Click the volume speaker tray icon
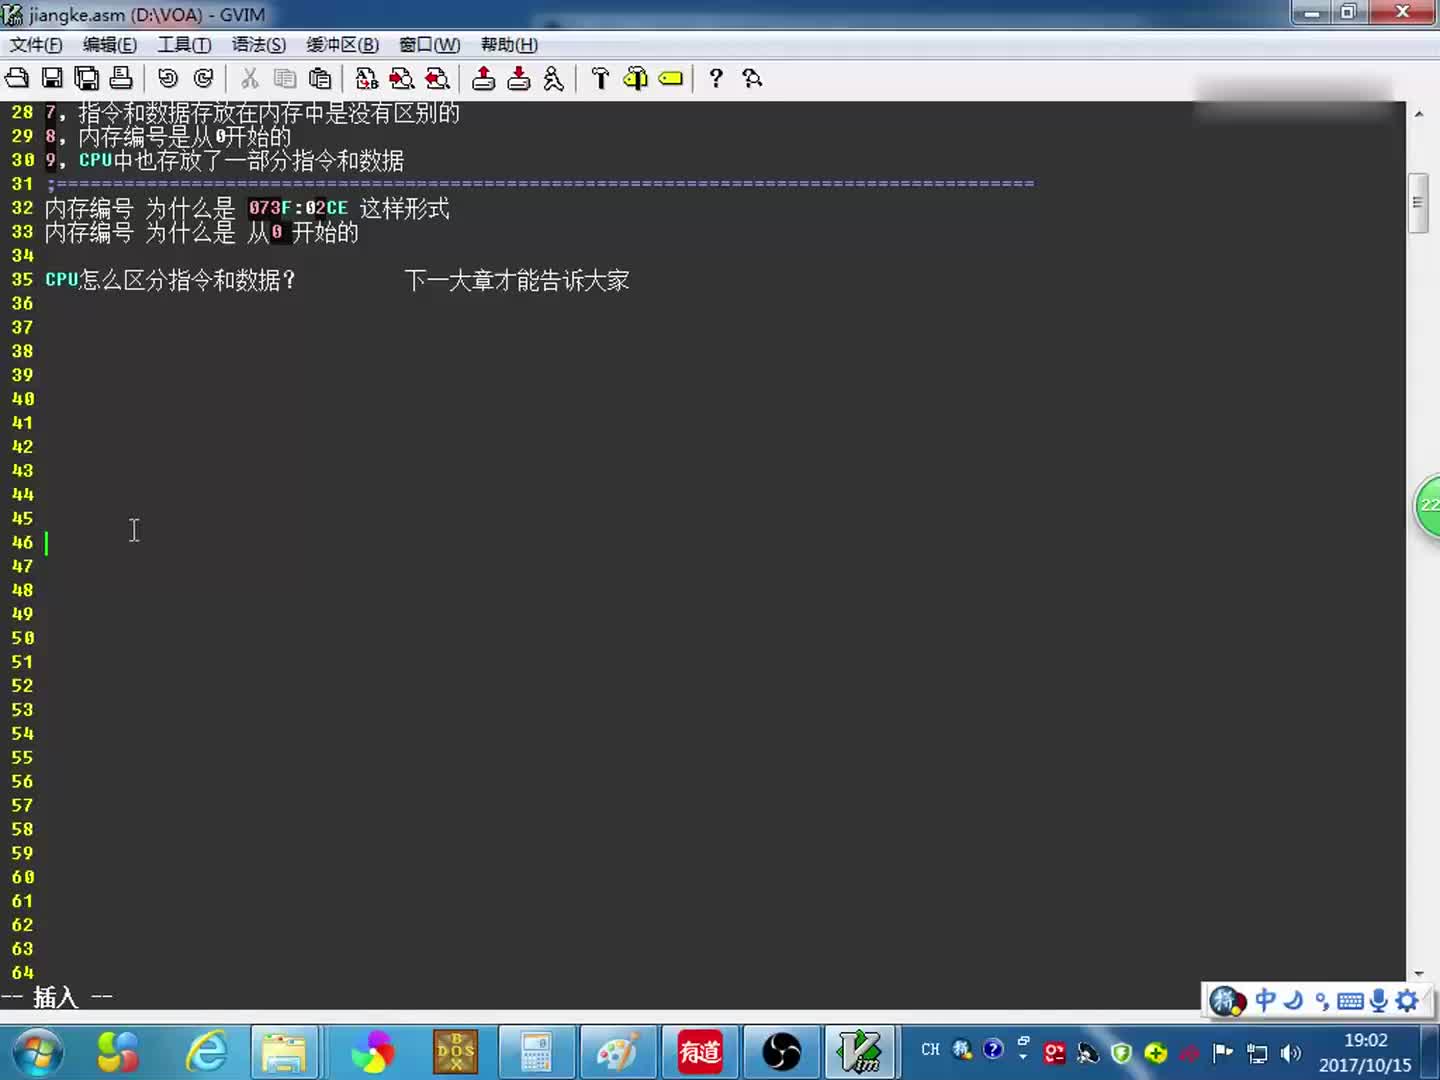Viewport: 1440px width, 1080px height. point(1291,1053)
